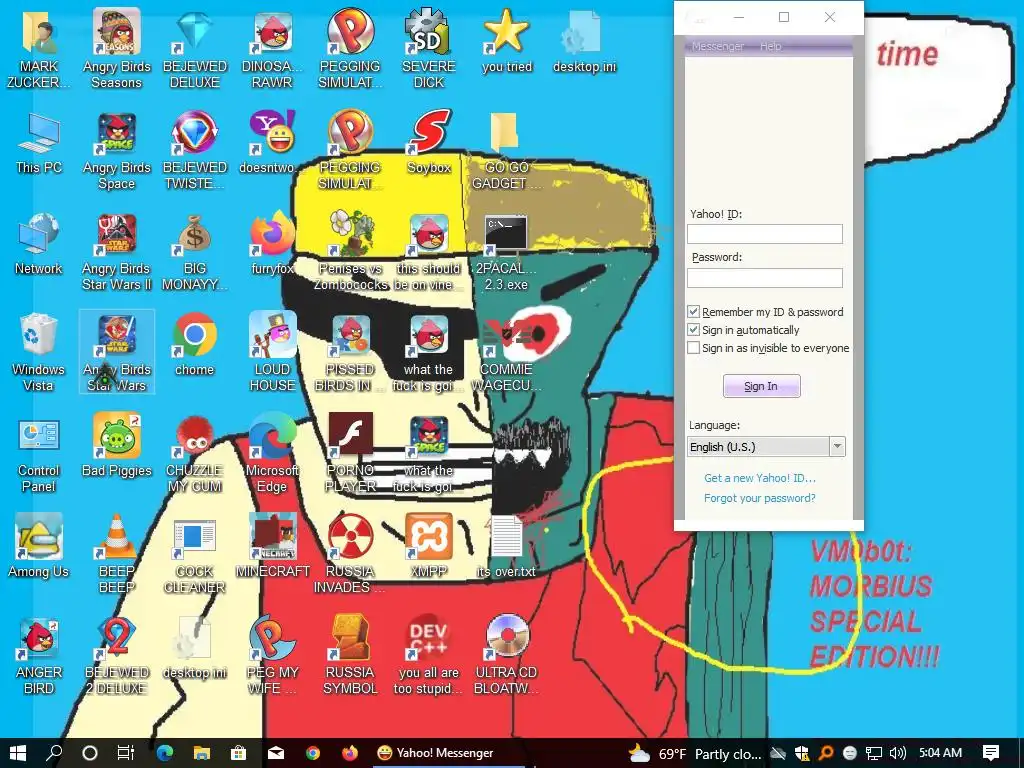Open the ULTRA CD BLOATW... disc icon
The image size is (1024, 768).
click(x=506, y=656)
